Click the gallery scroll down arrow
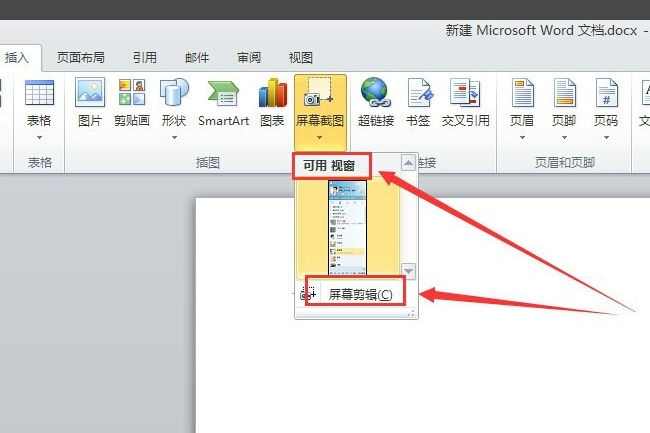650x433 pixels. (x=408, y=271)
